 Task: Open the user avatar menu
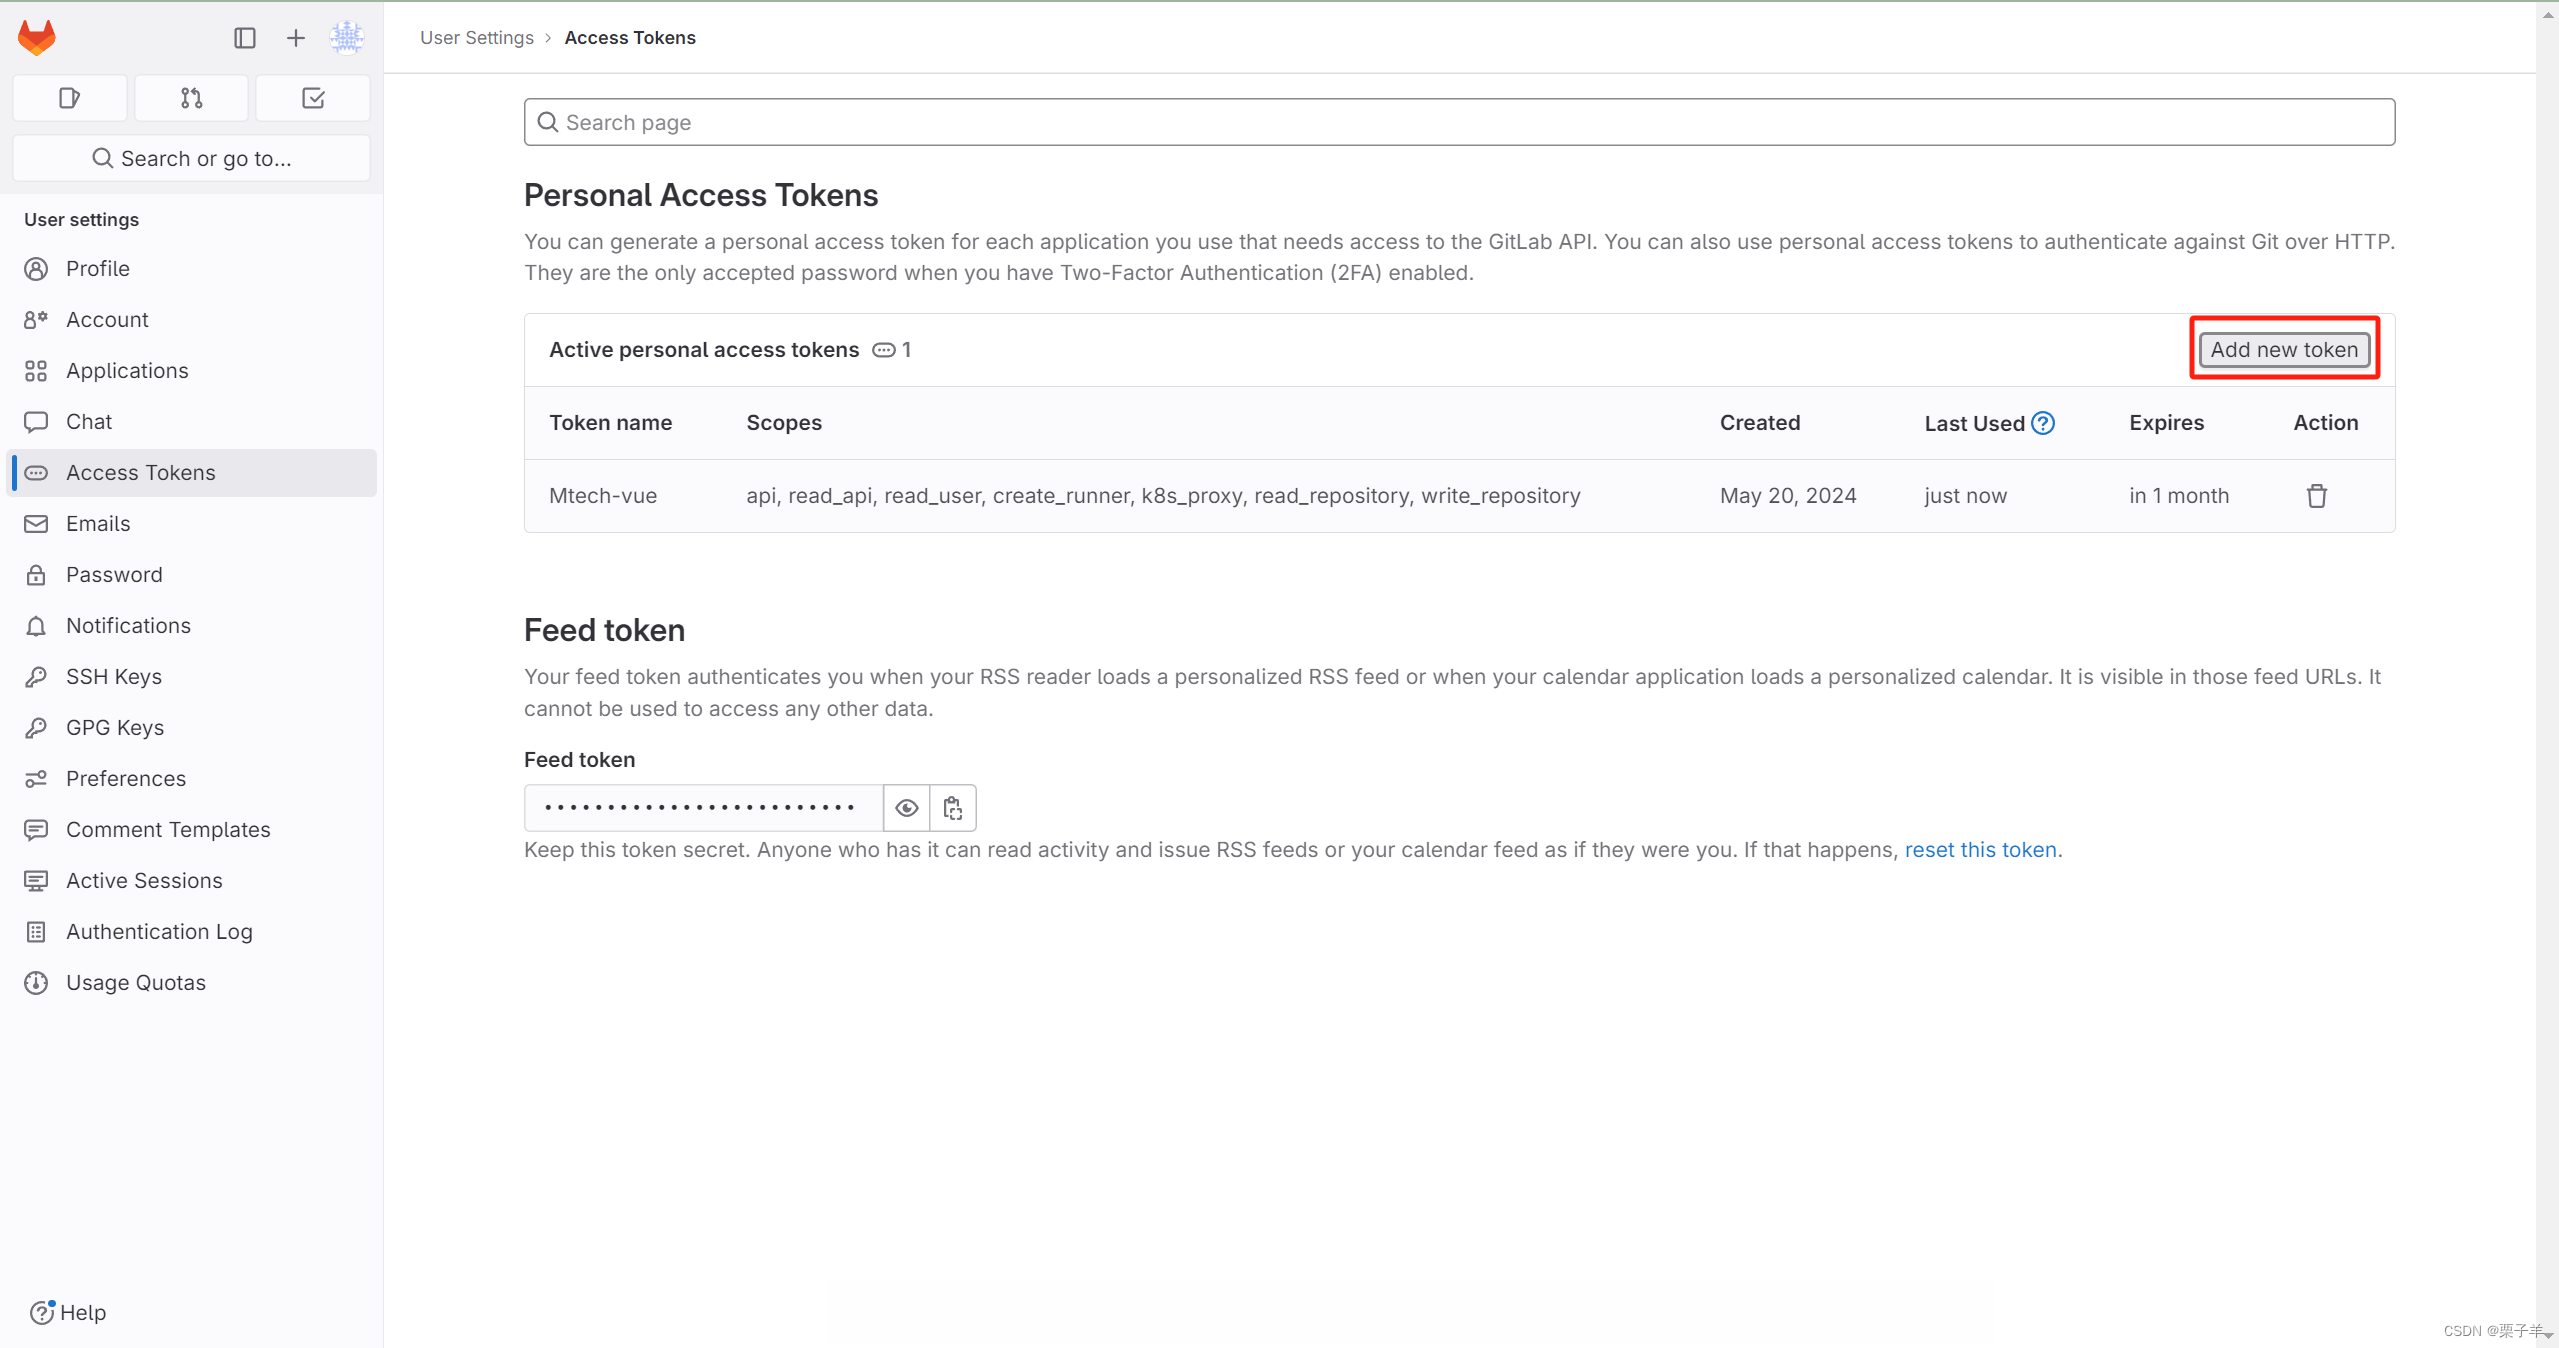click(x=346, y=38)
